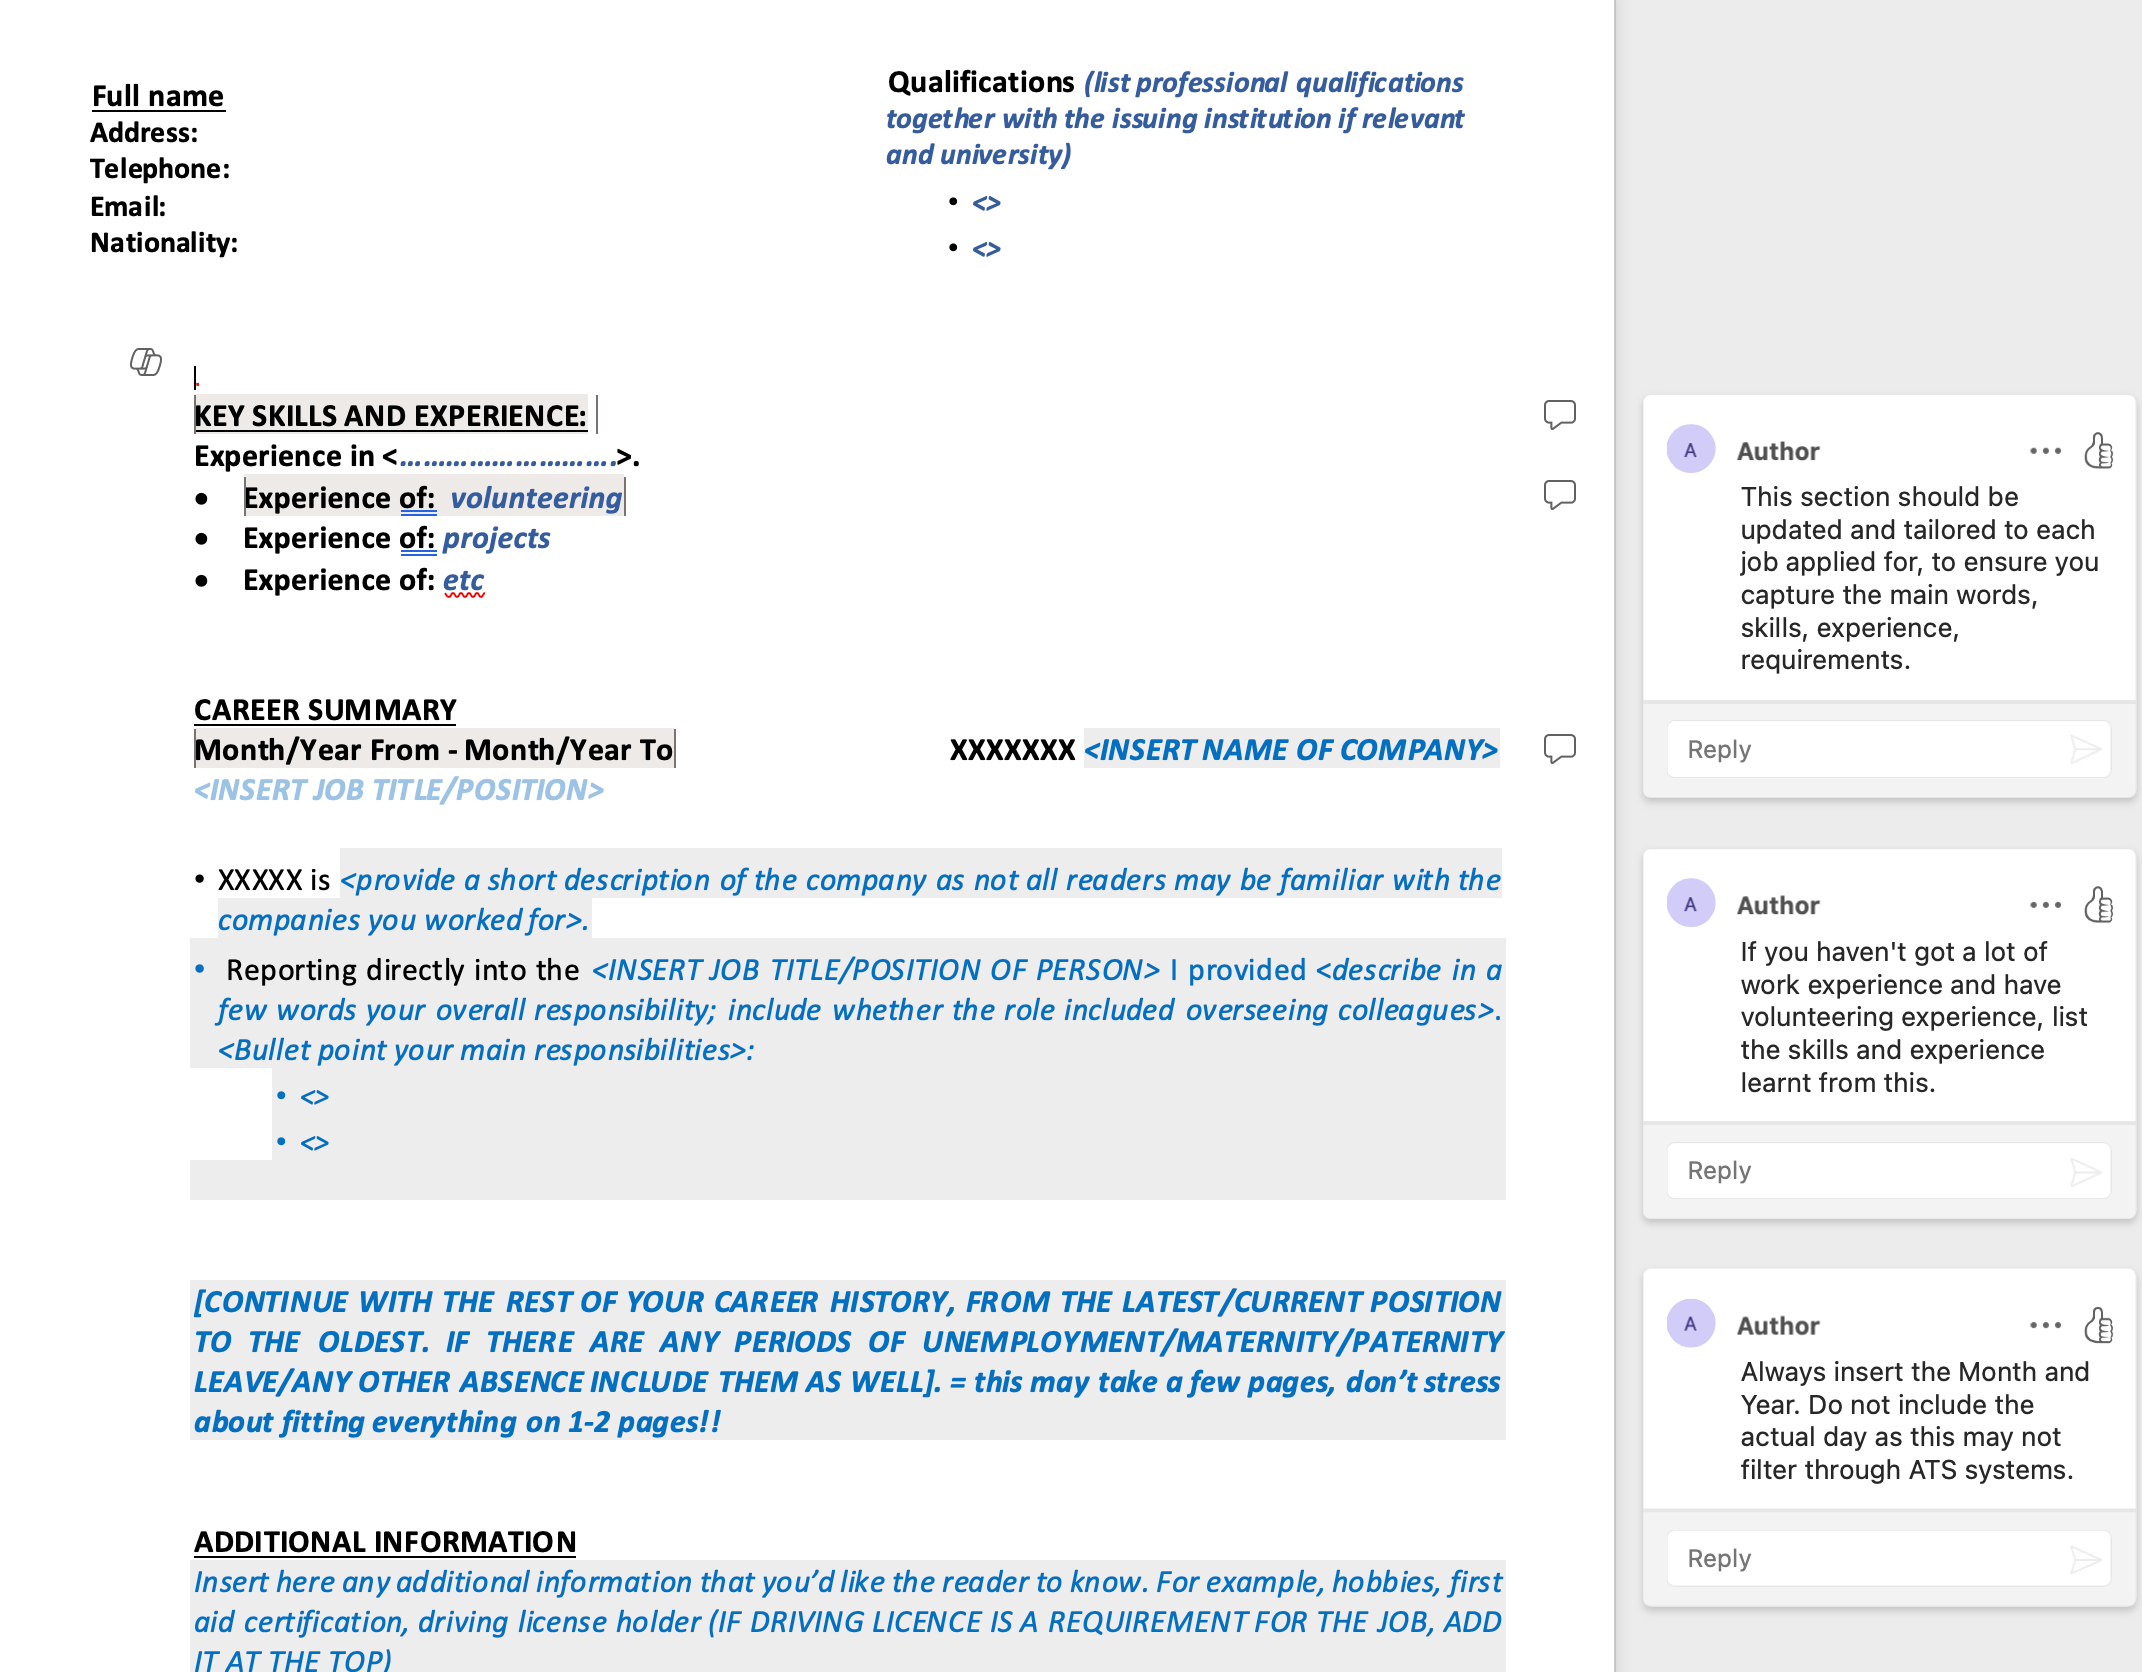Like the comment about tailoring the section
This screenshot has width=2142, height=1672.
point(2098,451)
